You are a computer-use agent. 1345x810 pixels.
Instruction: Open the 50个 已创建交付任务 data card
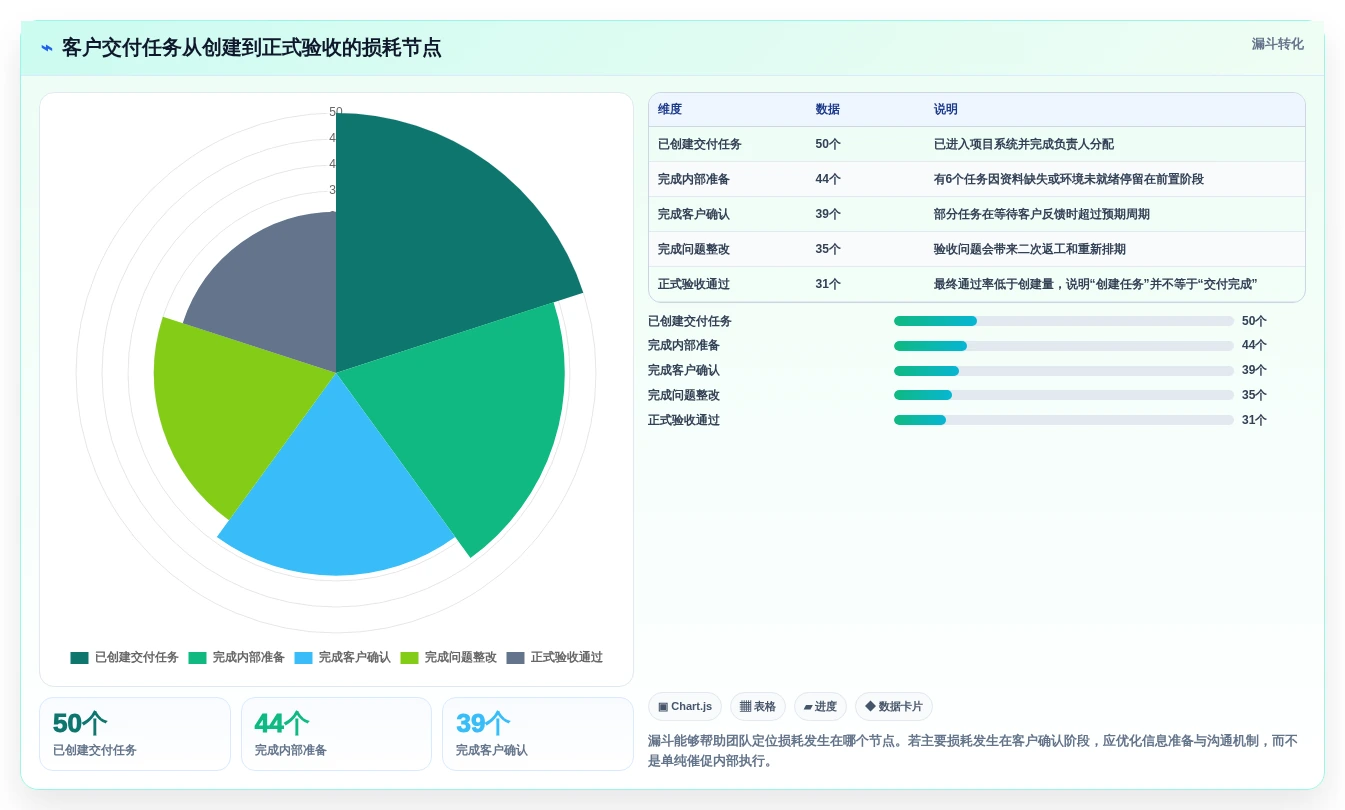pyautogui.click(x=135, y=734)
